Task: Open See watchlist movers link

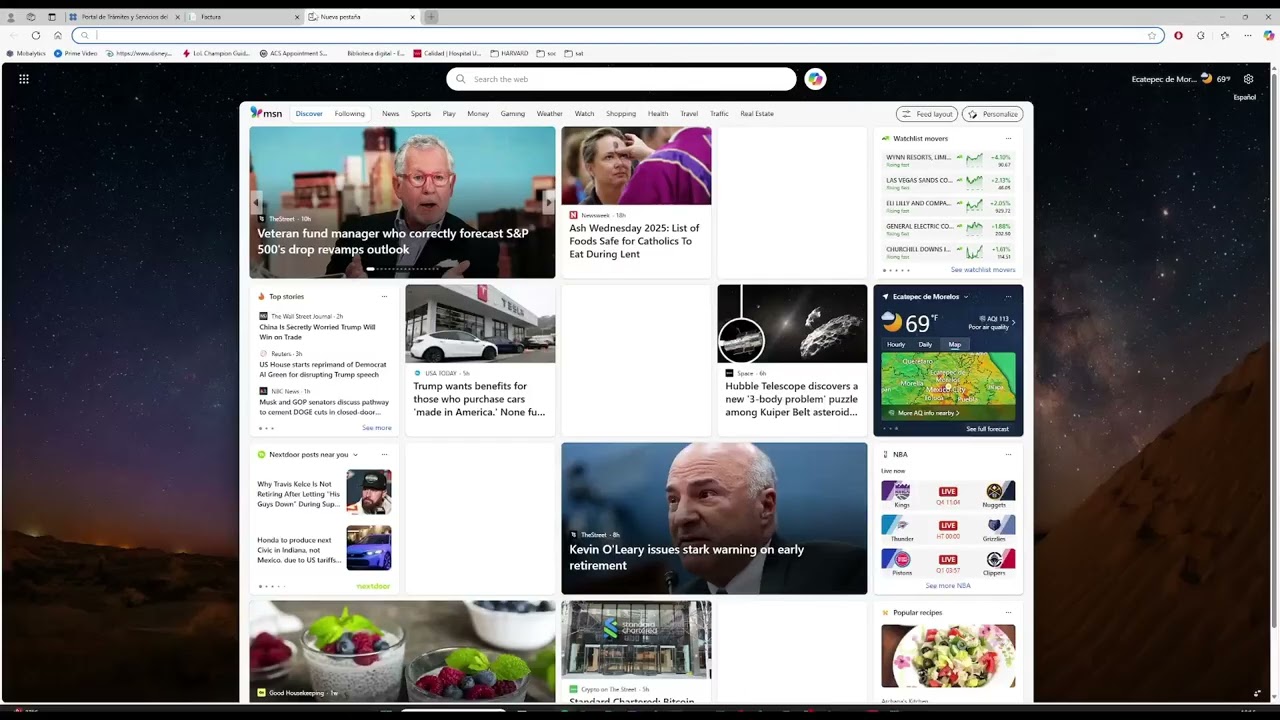Action: click(x=983, y=270)
